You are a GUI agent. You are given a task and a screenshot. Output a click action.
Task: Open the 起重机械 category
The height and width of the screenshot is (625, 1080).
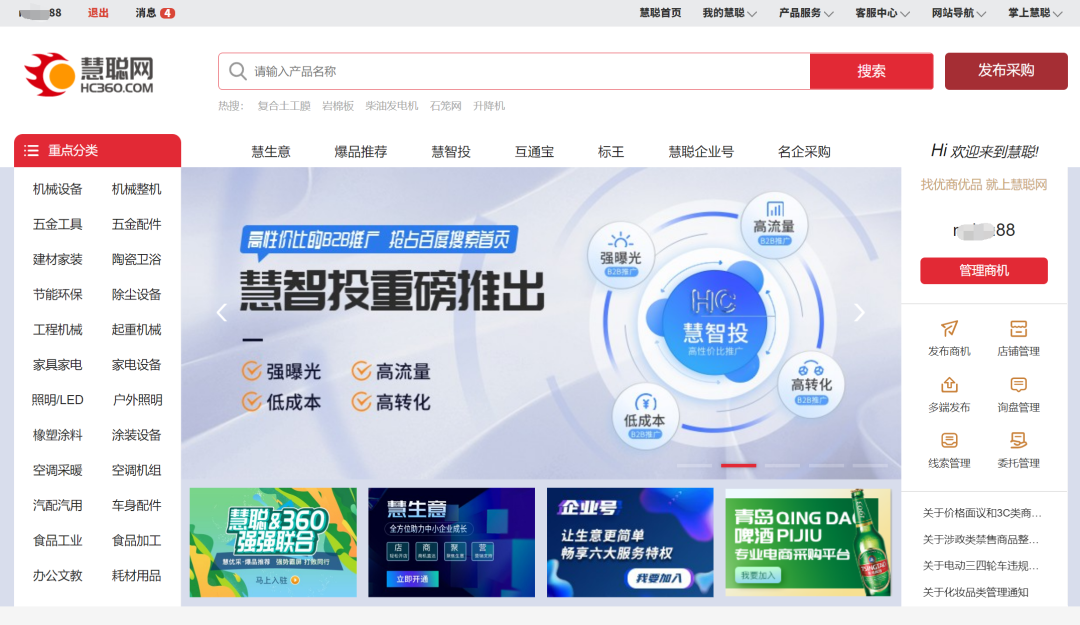coord(136,329)
